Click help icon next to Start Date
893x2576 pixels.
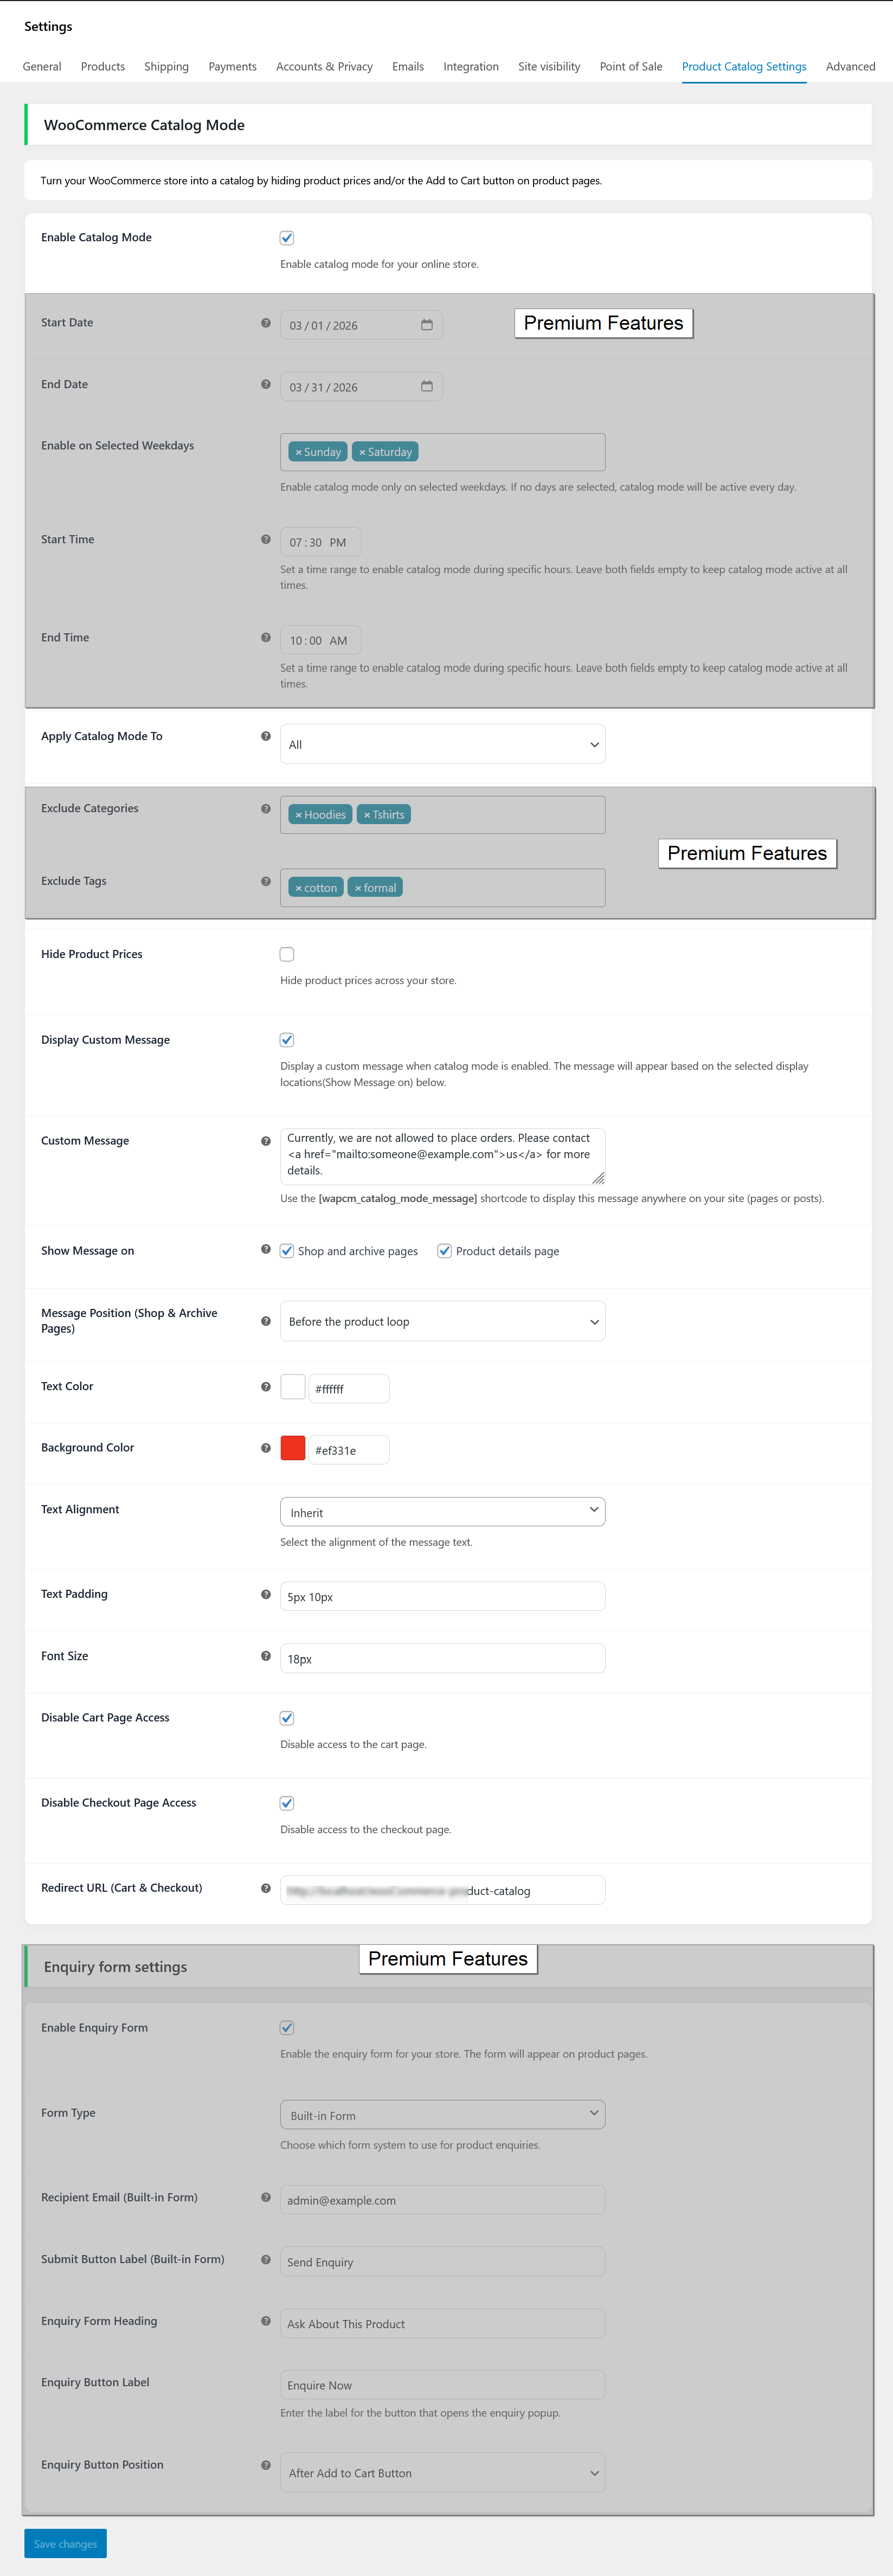(x=266, y=323)
